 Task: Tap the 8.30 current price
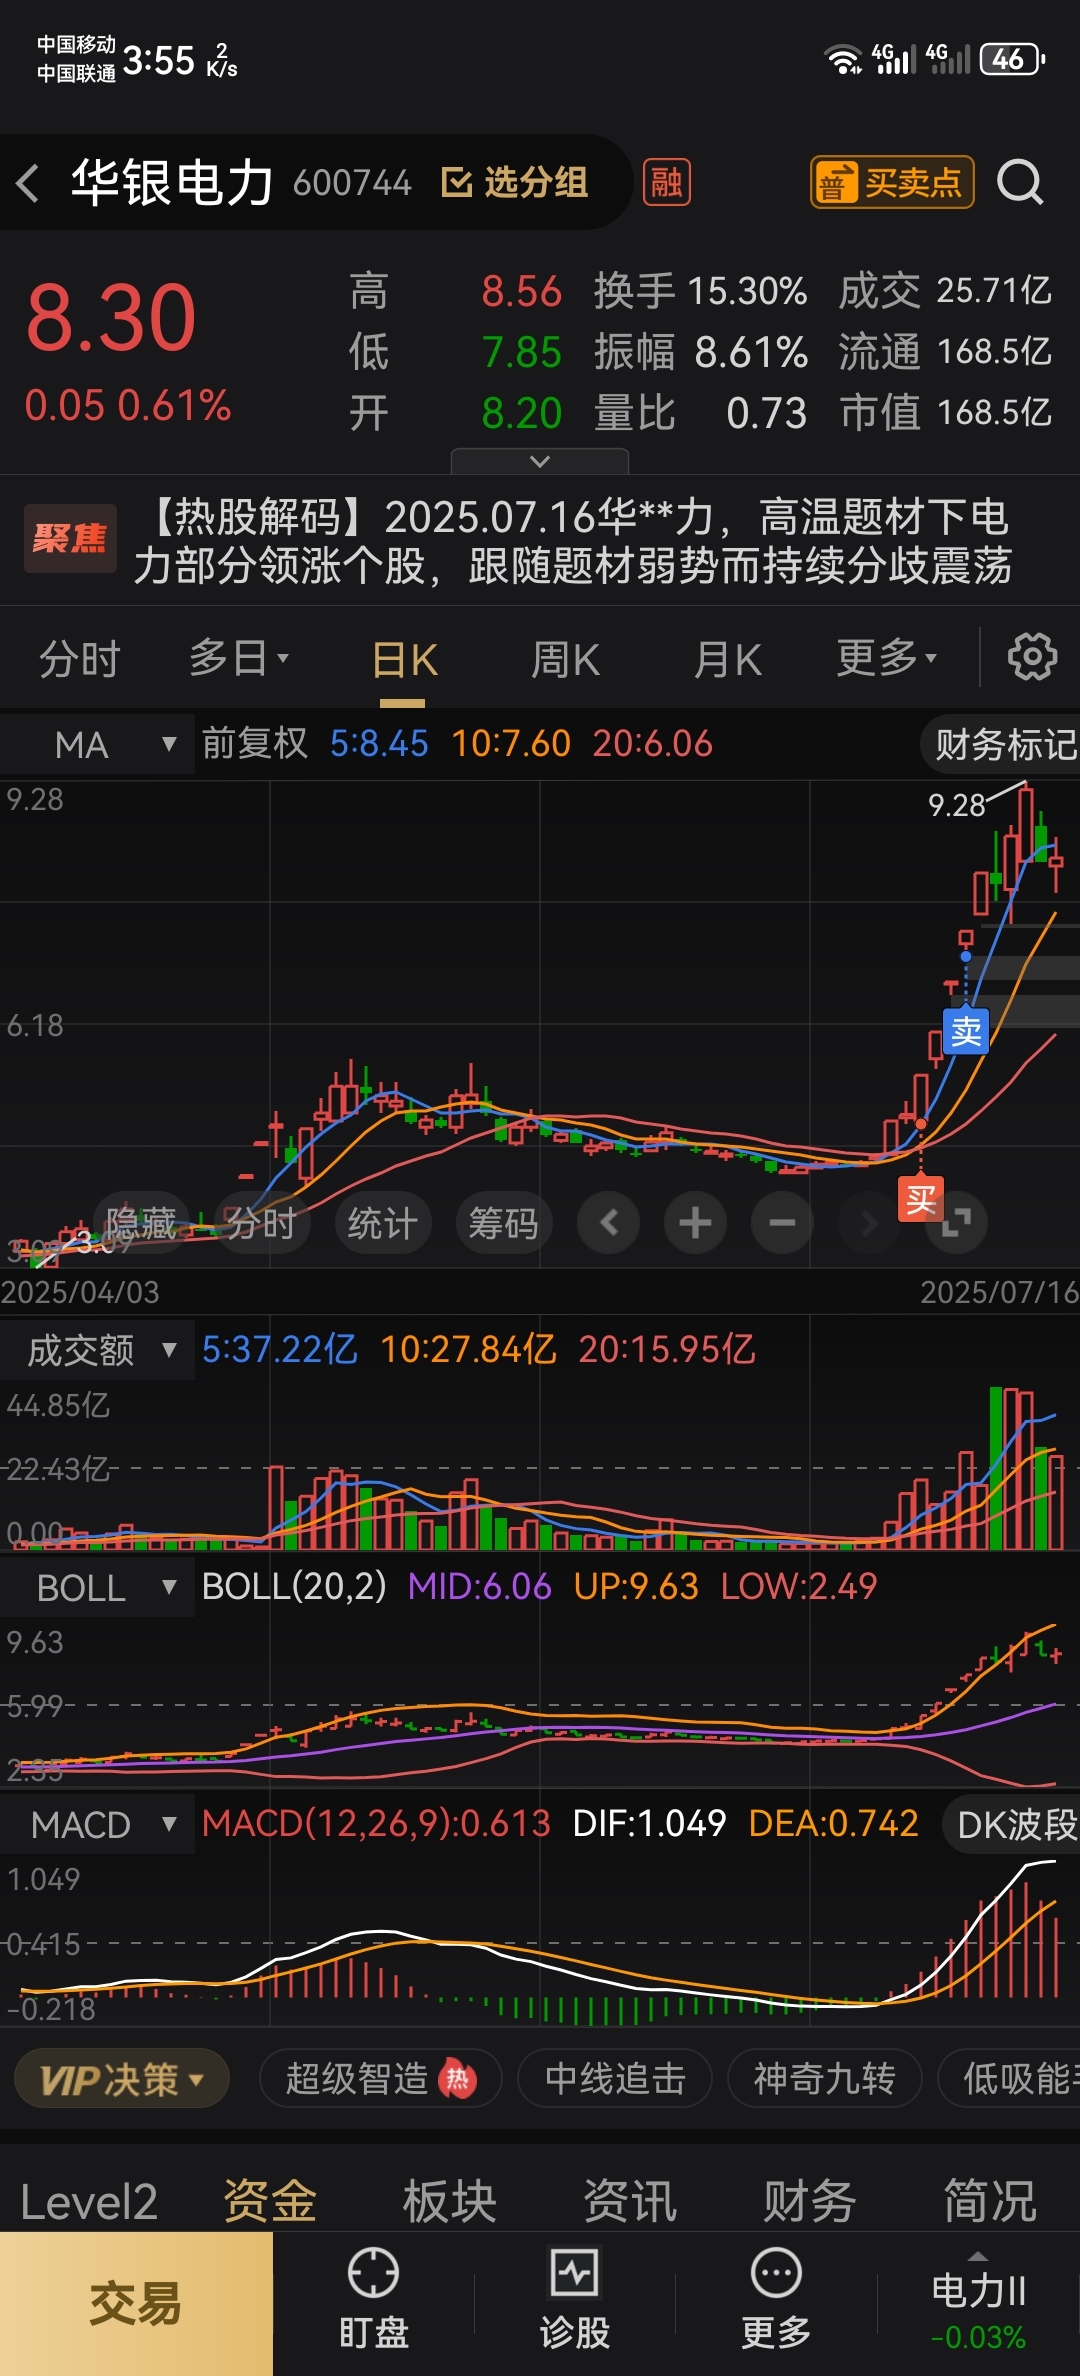(x=110, y=318)
